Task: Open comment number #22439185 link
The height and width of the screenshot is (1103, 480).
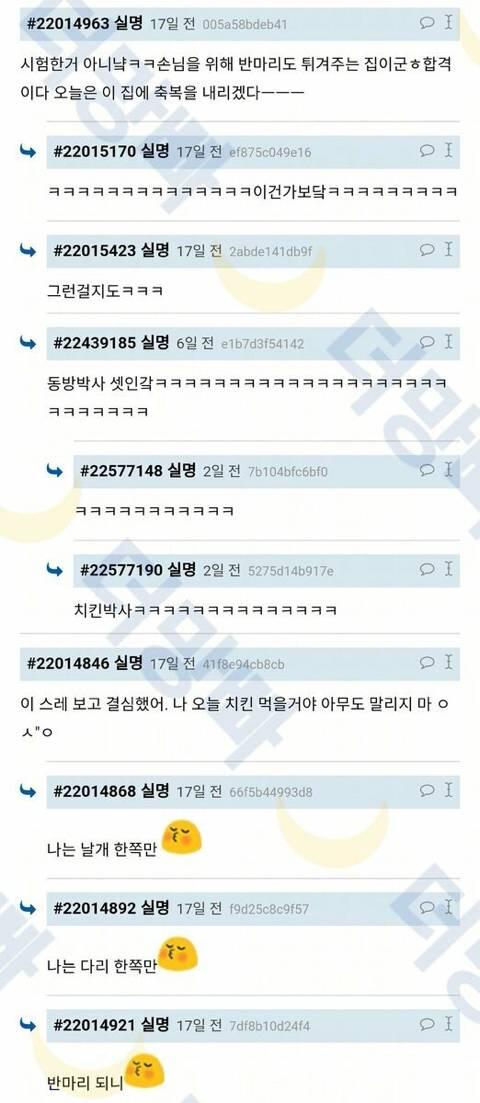Action: (95, 343)
